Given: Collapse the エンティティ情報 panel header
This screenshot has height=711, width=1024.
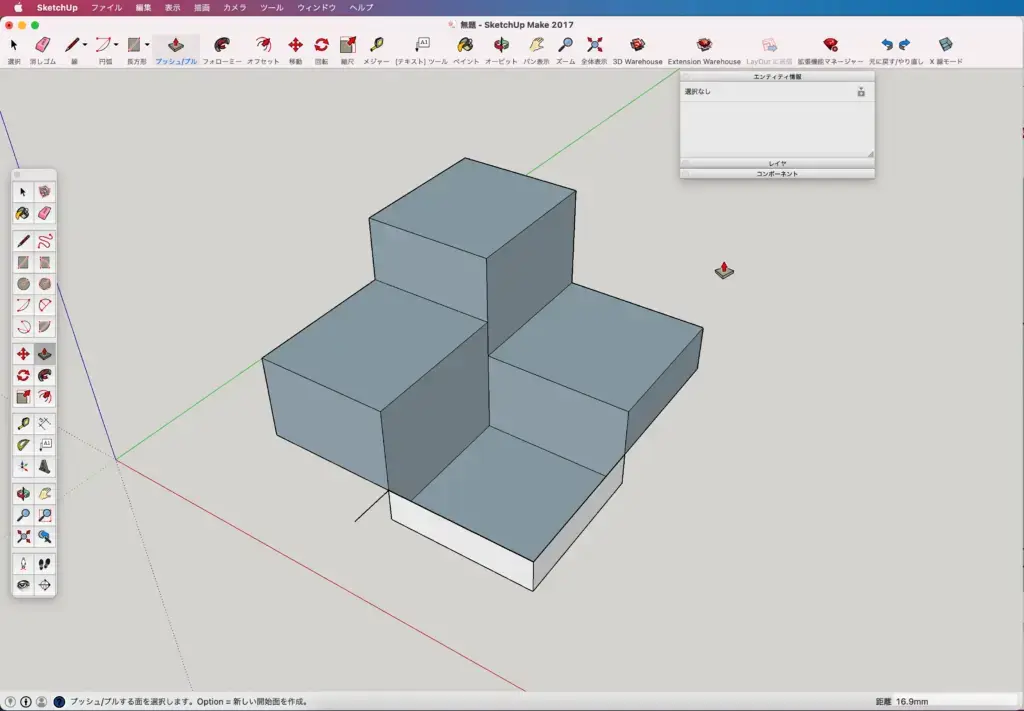Looking at the screenshot, I should (777, 76).
